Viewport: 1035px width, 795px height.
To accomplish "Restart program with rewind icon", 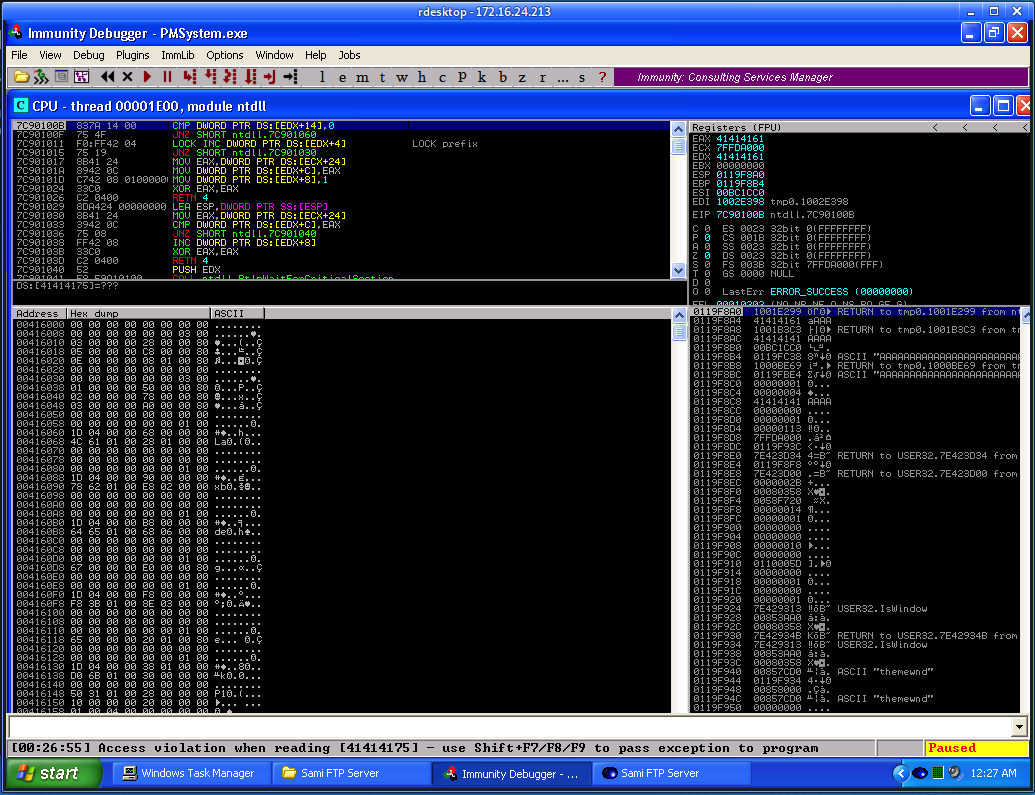I will 108,77.
